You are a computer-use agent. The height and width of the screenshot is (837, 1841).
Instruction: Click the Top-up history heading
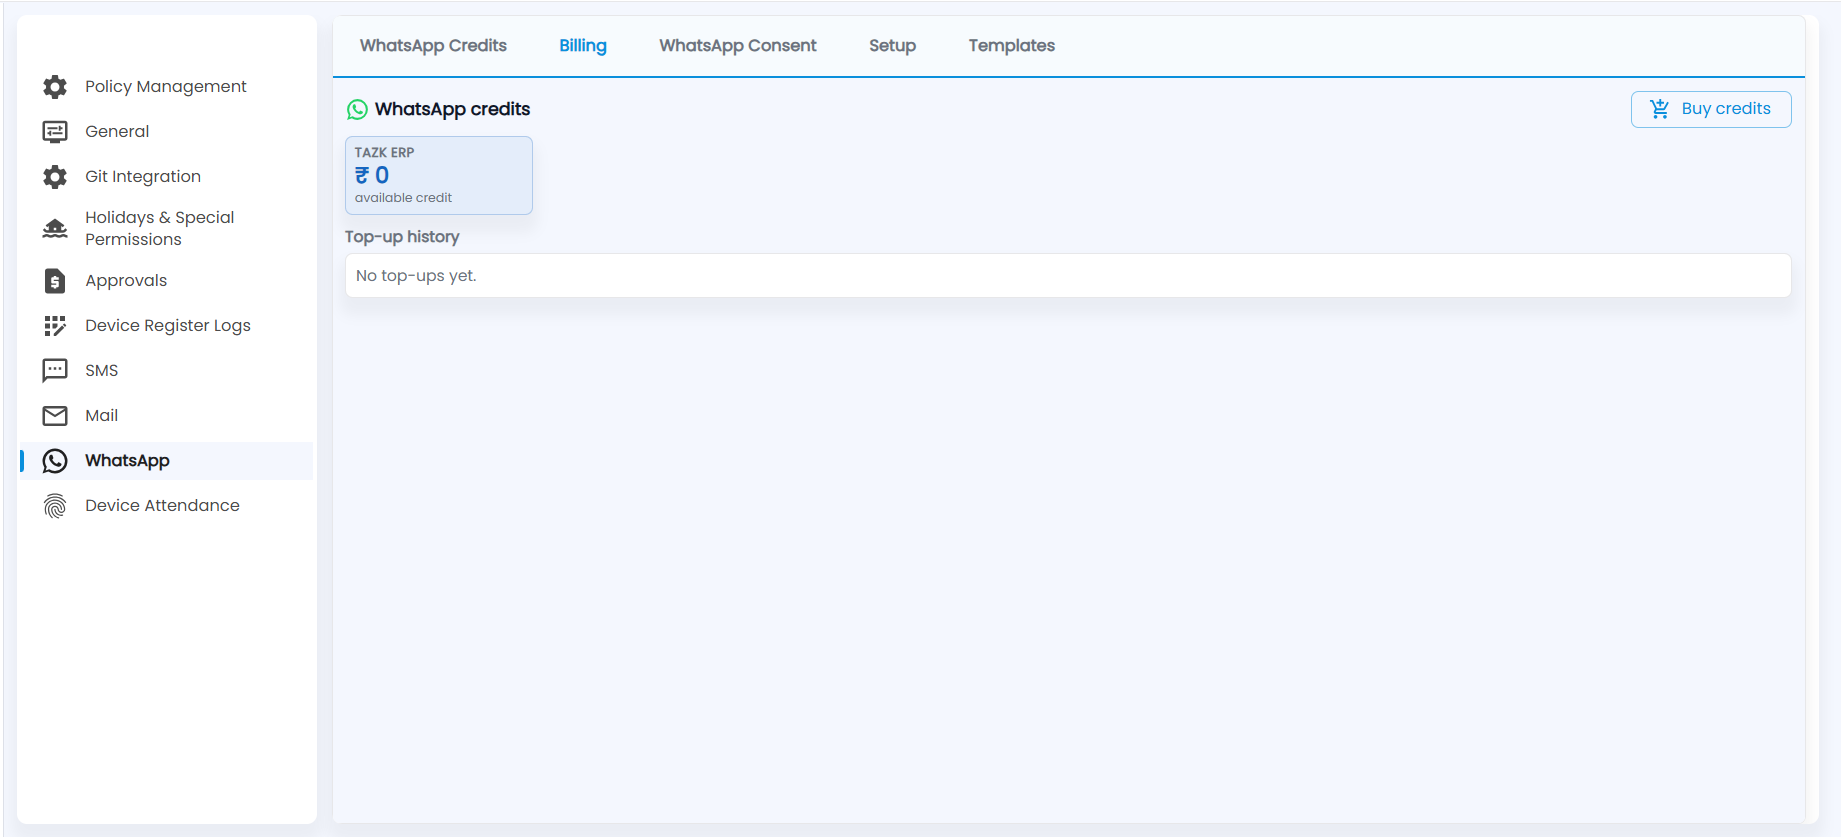click(x=402, y=237)
